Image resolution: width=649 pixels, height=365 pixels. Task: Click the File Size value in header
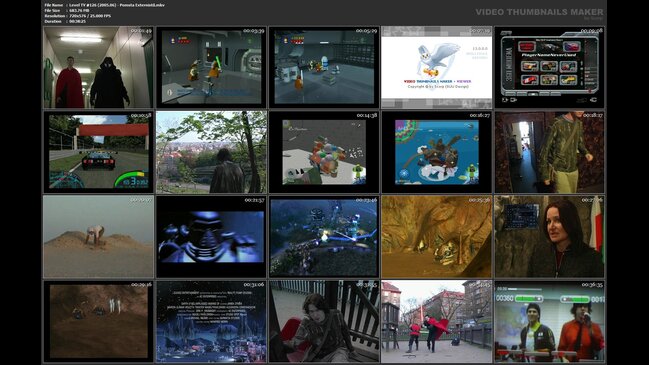79,10
